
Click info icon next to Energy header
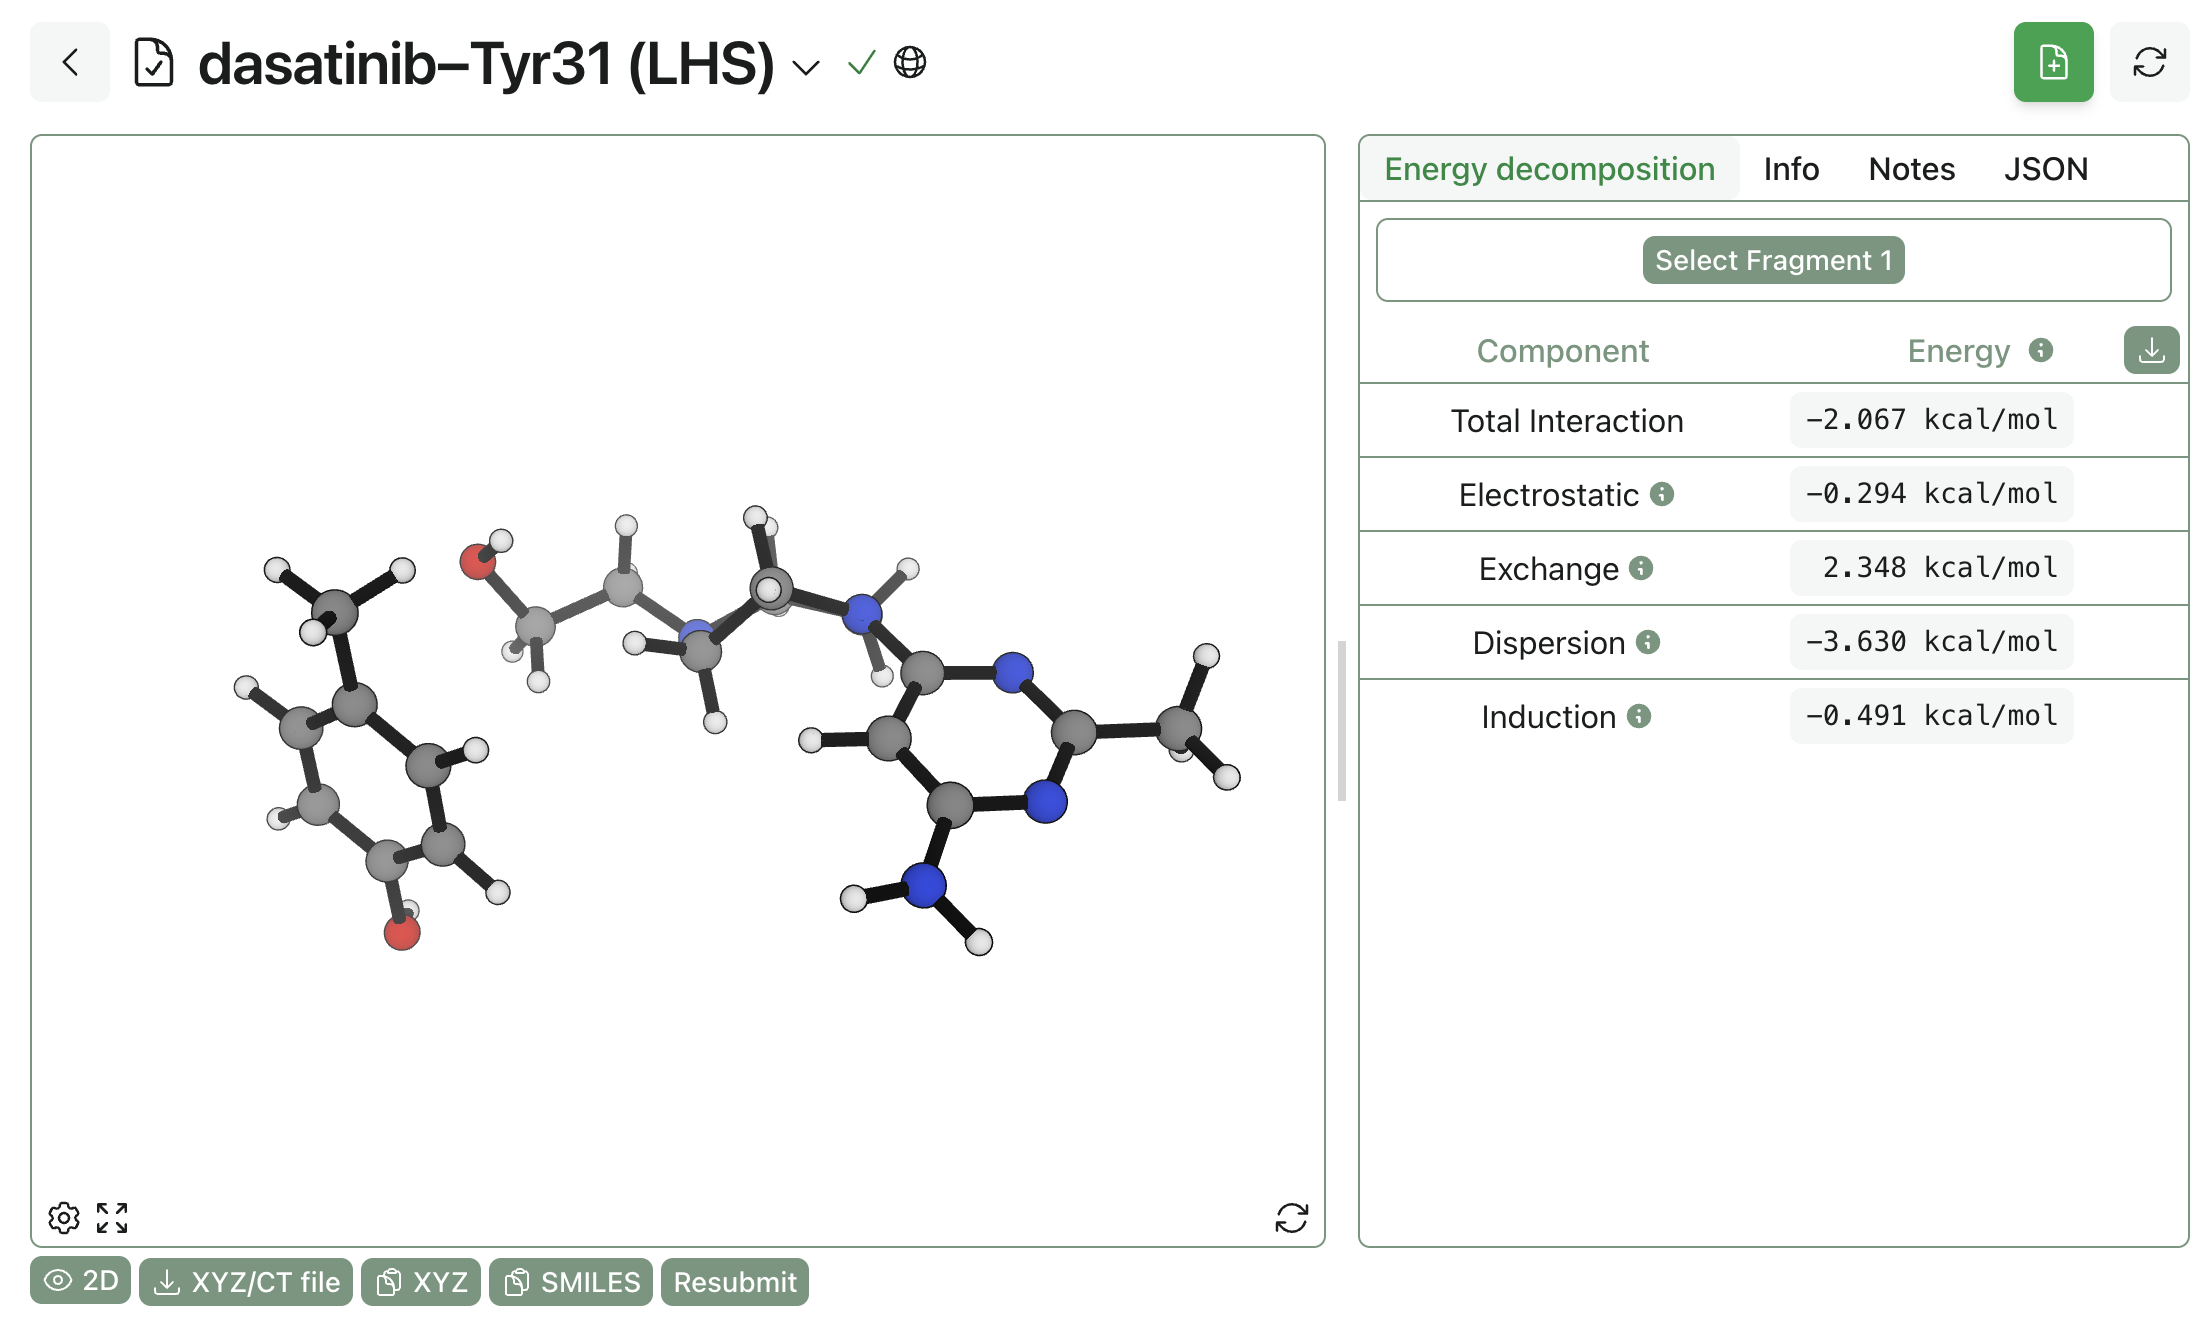[x=2041, y=350]
